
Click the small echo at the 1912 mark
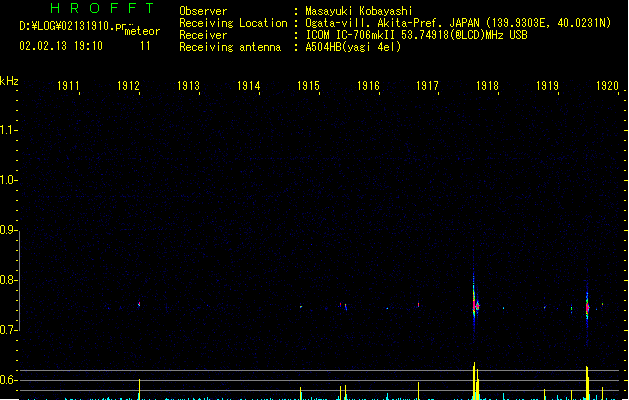139,304
